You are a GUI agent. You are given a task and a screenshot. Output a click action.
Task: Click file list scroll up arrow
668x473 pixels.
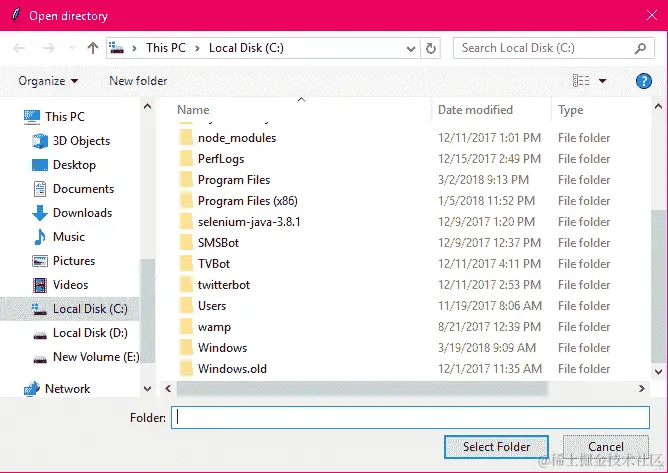(658, 106)
